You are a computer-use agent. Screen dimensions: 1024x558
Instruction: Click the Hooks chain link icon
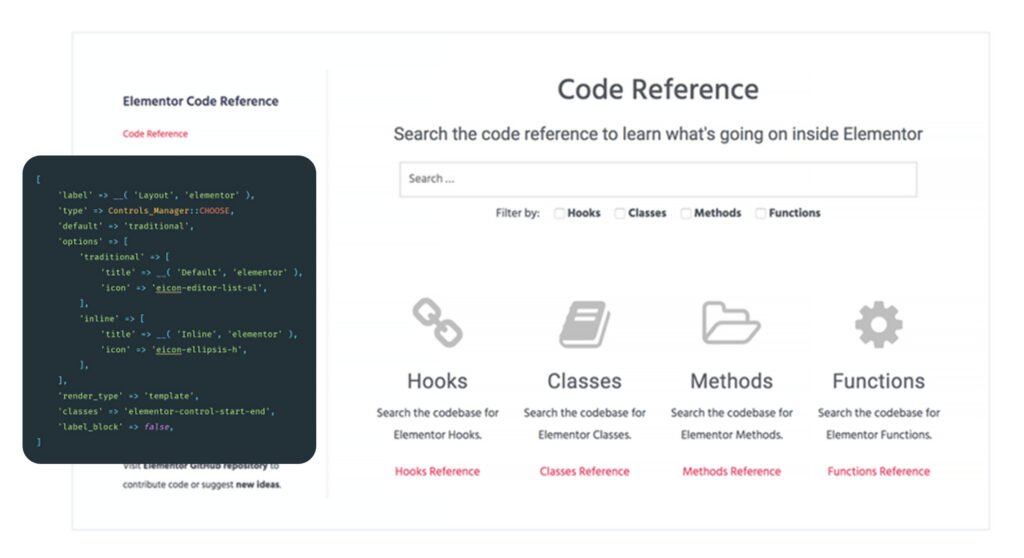(437, 324)
